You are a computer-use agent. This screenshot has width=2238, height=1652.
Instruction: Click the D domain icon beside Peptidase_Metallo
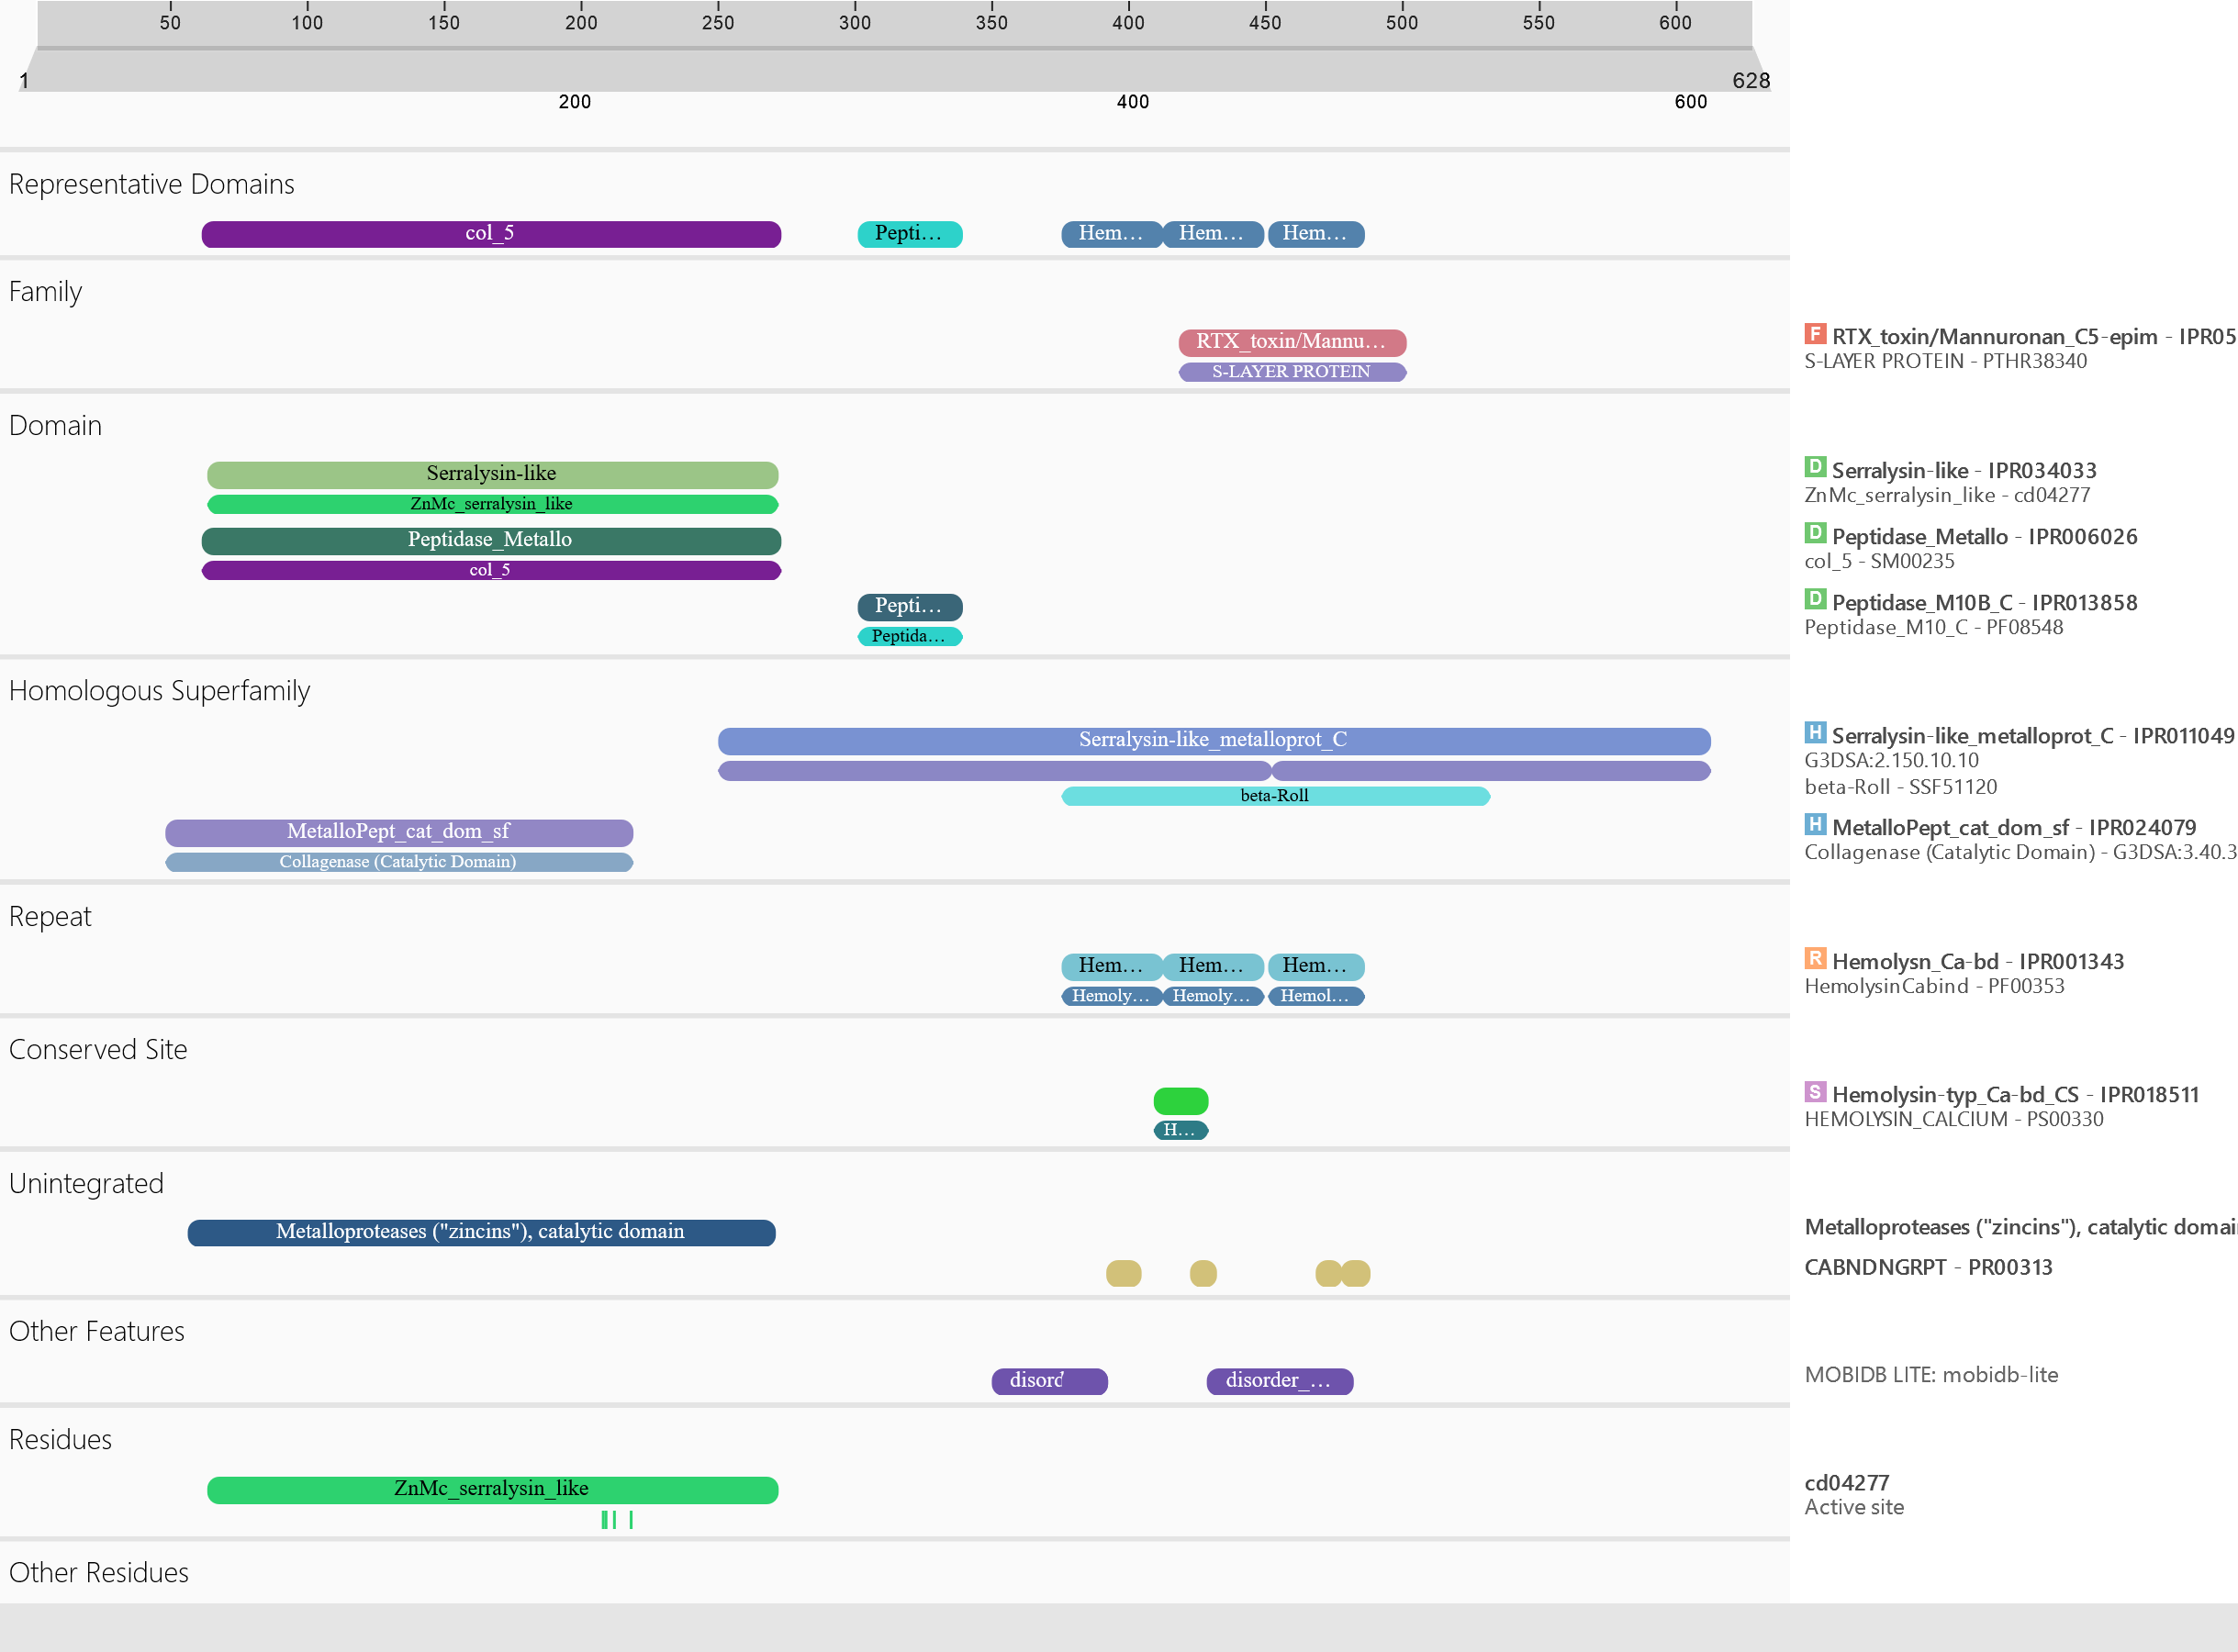coord(1815,534)
